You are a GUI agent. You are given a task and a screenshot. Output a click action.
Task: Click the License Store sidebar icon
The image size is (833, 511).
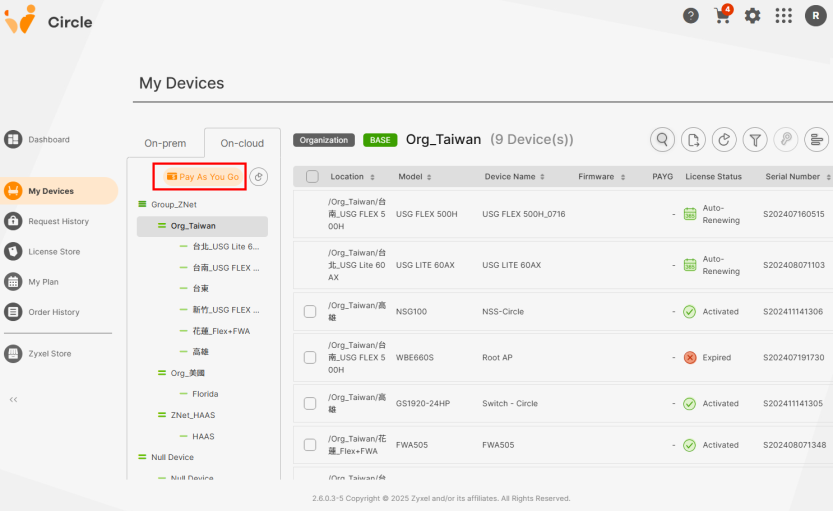(x=13, y=251)
